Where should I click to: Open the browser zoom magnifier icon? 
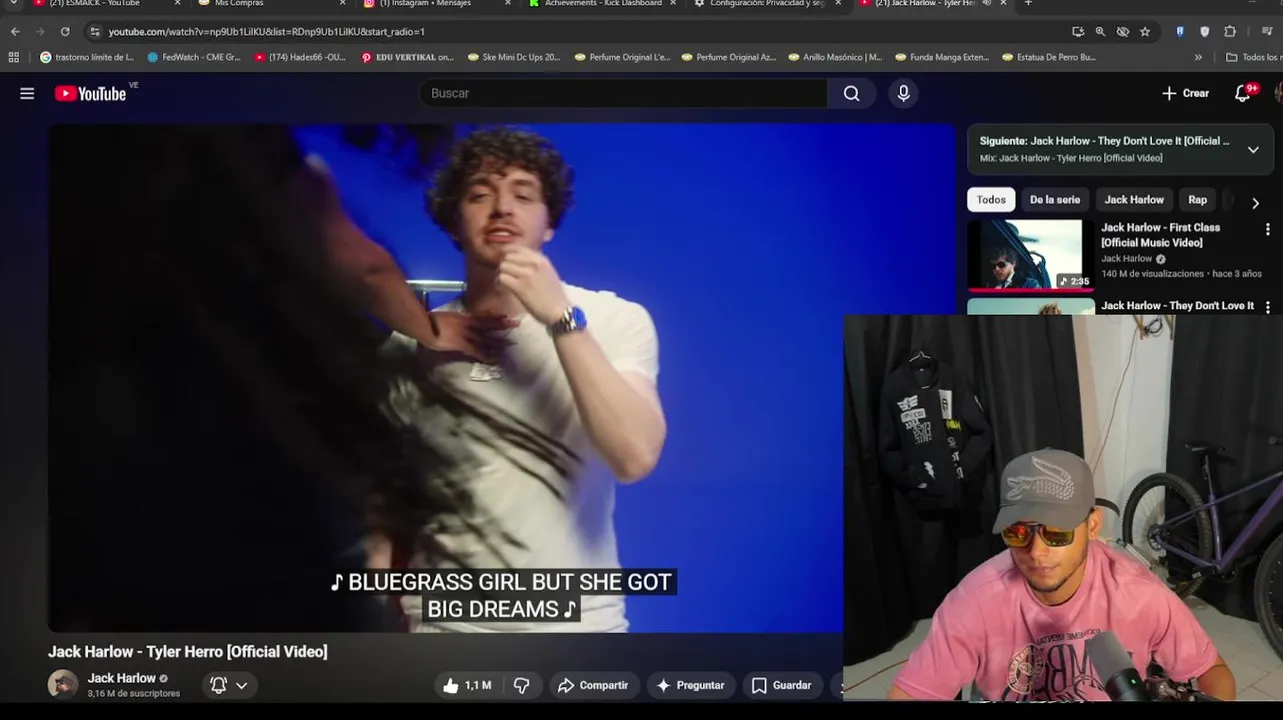pos(1100,31)
